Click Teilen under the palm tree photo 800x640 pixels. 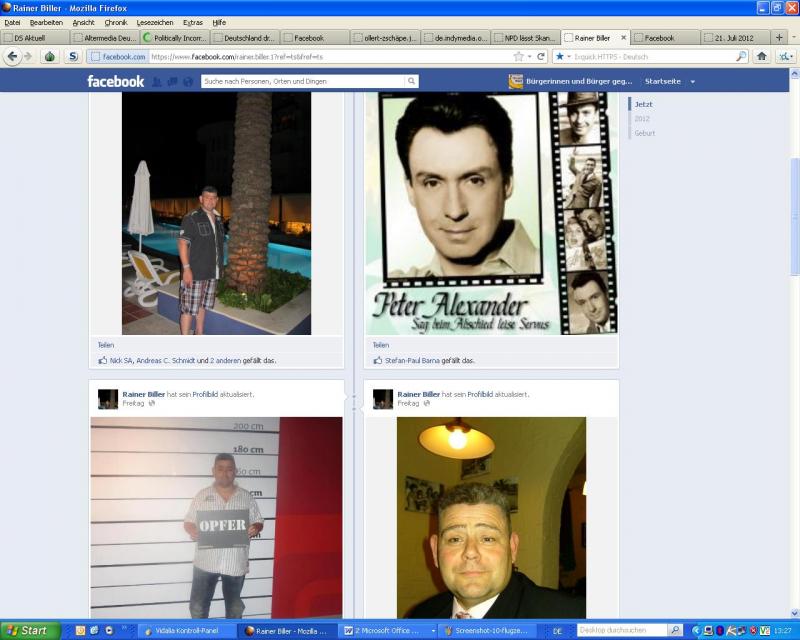tap(106, 345)
